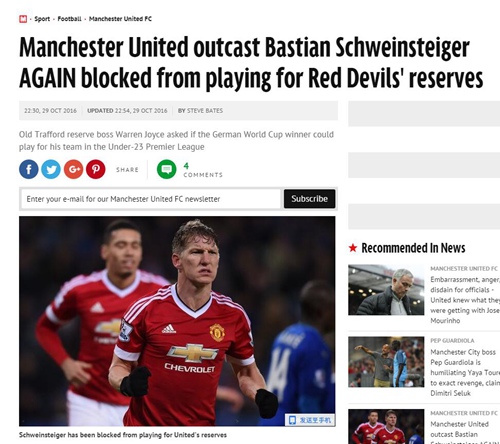Pin article on Pinterest
The height and width of the screenshot is (444, 500).
pyautogui.click(x=96, y=169)
